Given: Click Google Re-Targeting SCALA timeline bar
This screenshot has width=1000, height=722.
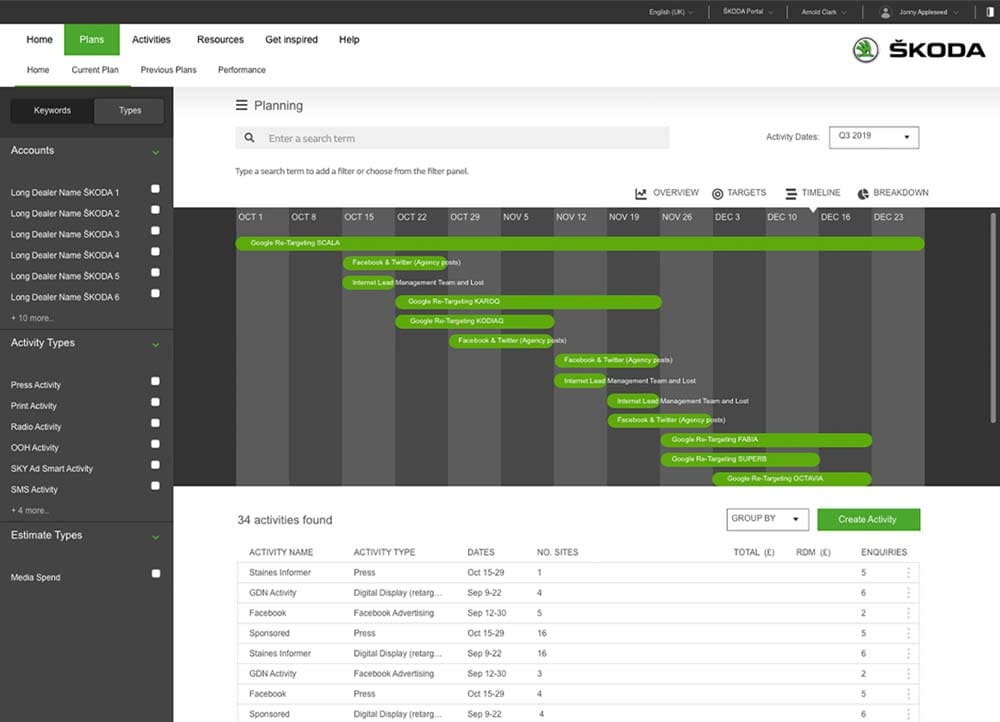Looking at the screenshot, I should tap(580, 243).
